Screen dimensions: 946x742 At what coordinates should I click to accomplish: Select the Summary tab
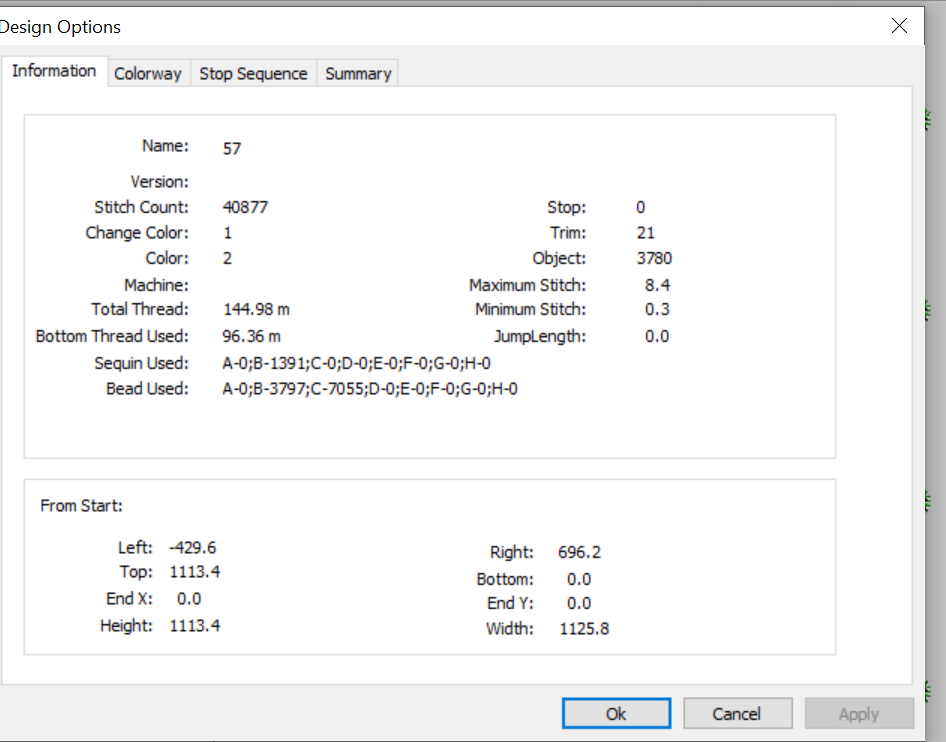(x=358, y=74)
